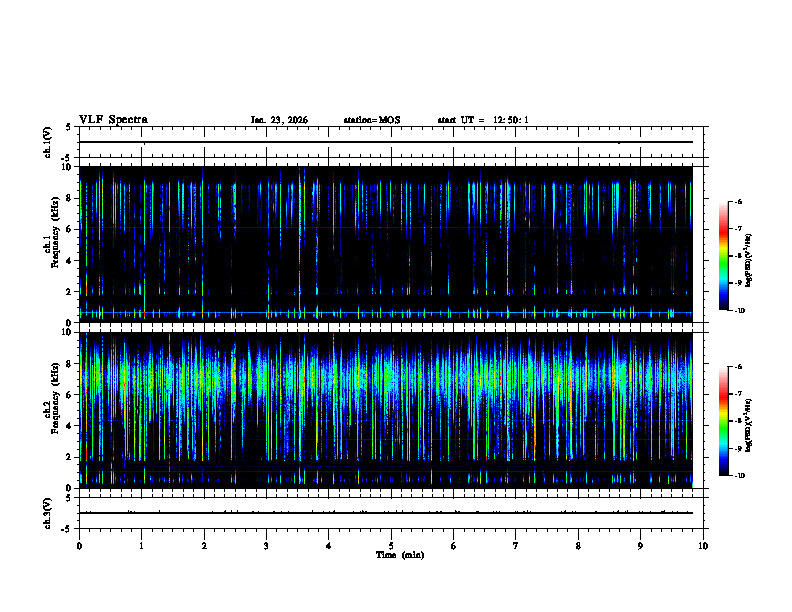
Task: Click the ch.1 voltage waveform strip
Action: 391,142
